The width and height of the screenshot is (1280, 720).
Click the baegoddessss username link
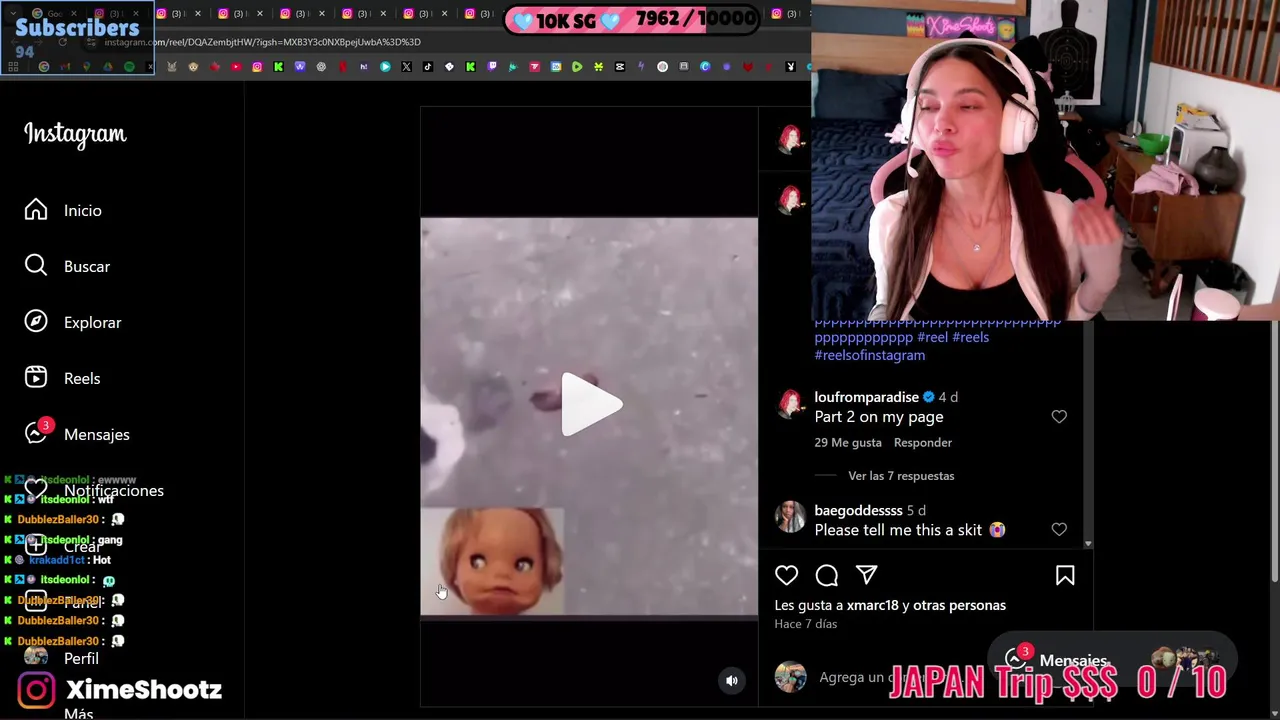pyautogui.click(x=858, y=510)
